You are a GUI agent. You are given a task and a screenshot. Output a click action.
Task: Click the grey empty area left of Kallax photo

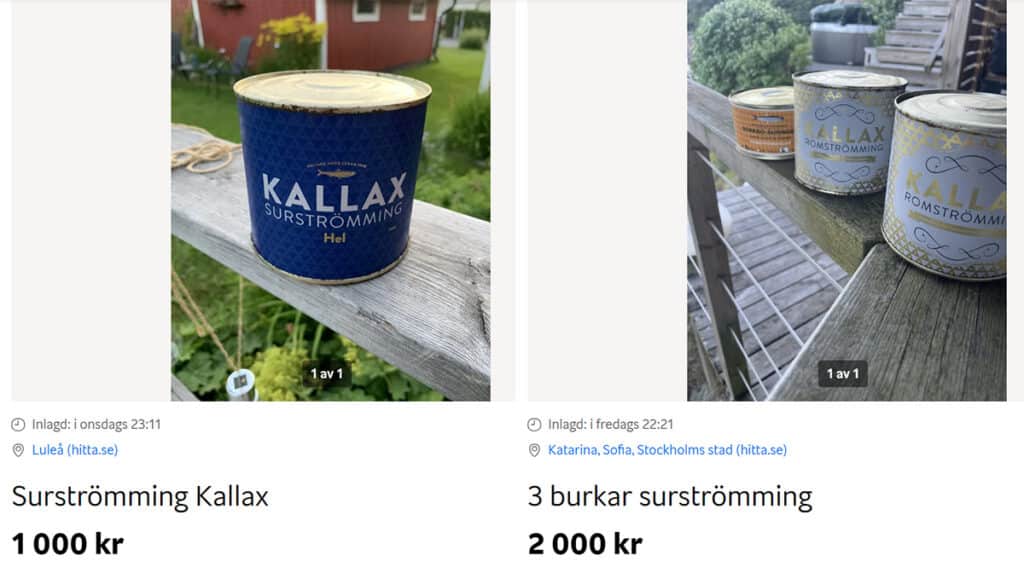click(x=91, y=200)
